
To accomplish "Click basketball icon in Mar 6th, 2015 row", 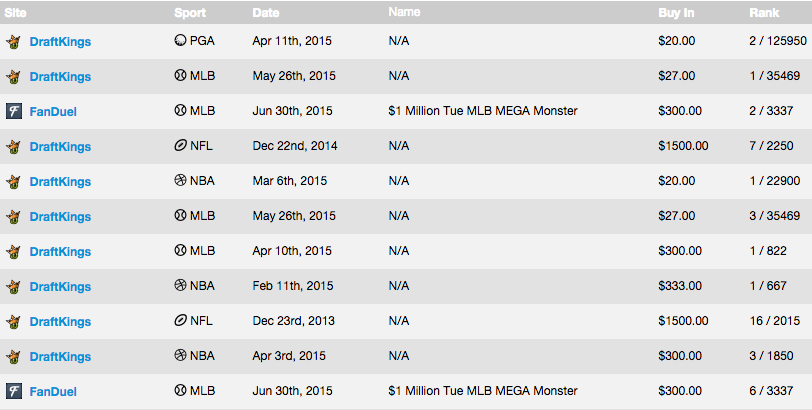I will coord(180,181).
